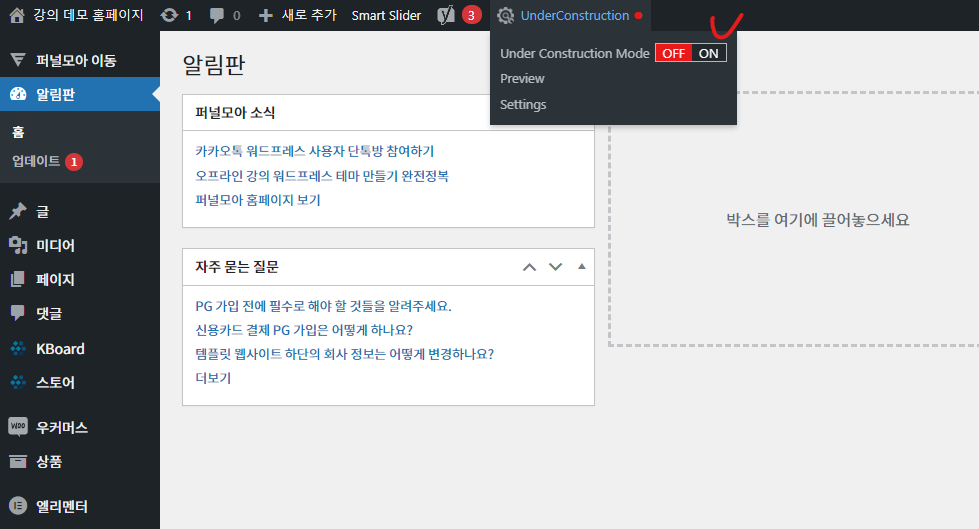Click the 미디어 media icon
Image resolution: width=979 pixels, height=529 pixels.
pyautogui.click(x=18, y=245)
